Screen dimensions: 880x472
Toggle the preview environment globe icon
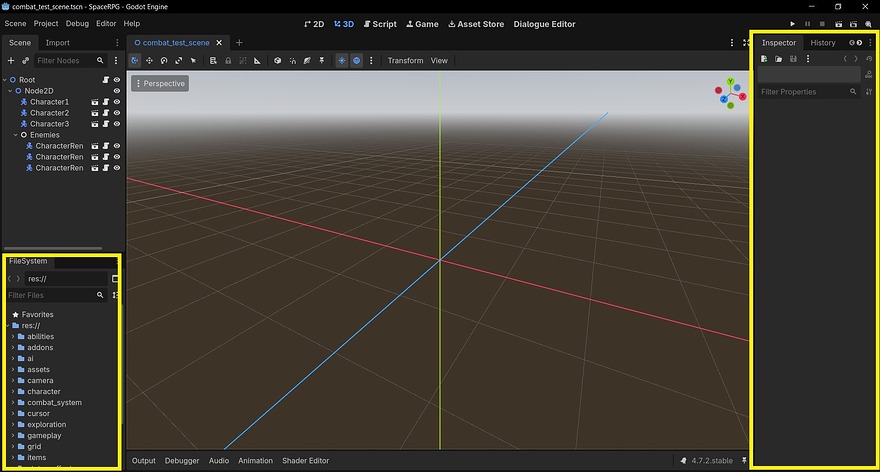pyautogui.click(x=356, y=61)
